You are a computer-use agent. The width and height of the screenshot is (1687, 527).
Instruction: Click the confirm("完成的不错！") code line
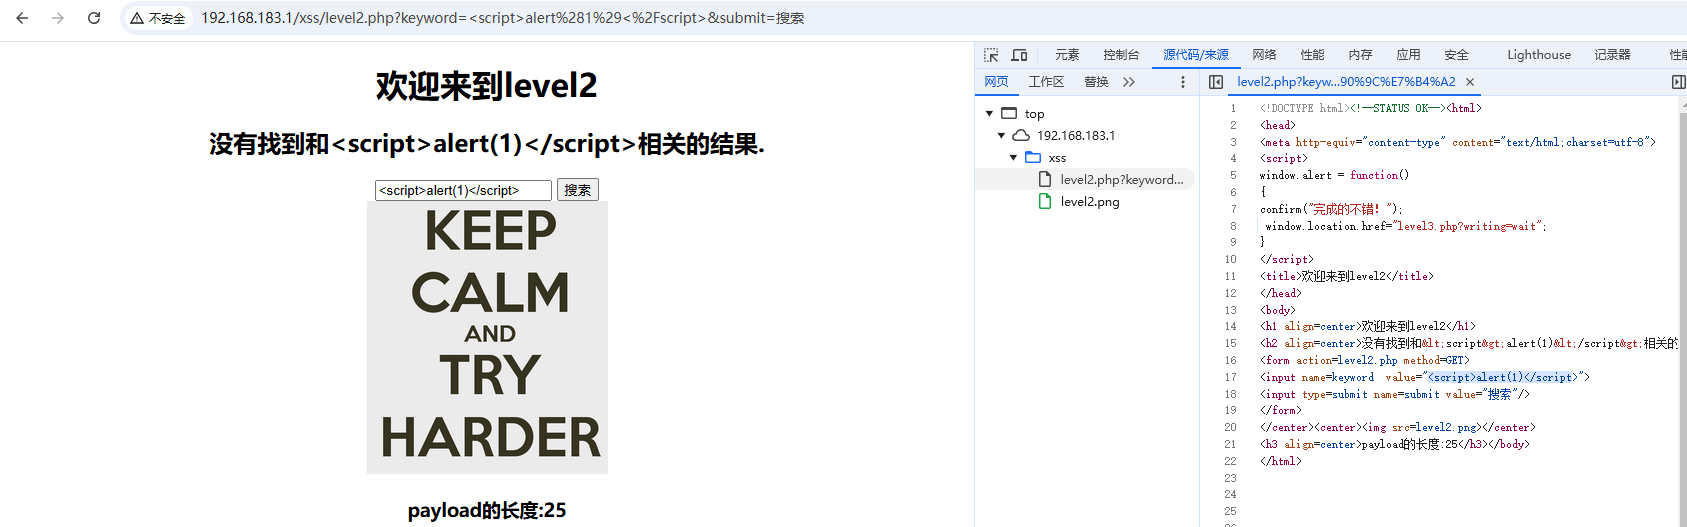coord(1331,209)
